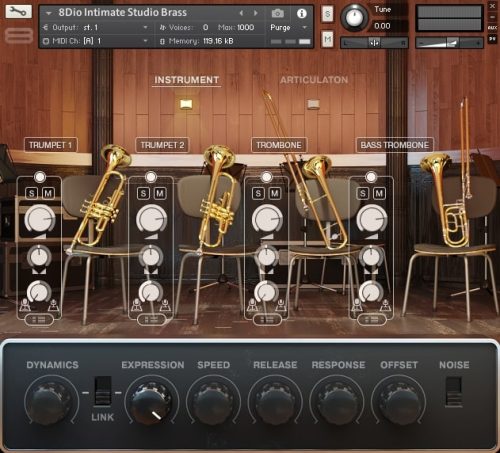The height and width of the screenshot is (453, 500).
Task: Mute the Bass Trombone channel
Action: pos(380,193)
